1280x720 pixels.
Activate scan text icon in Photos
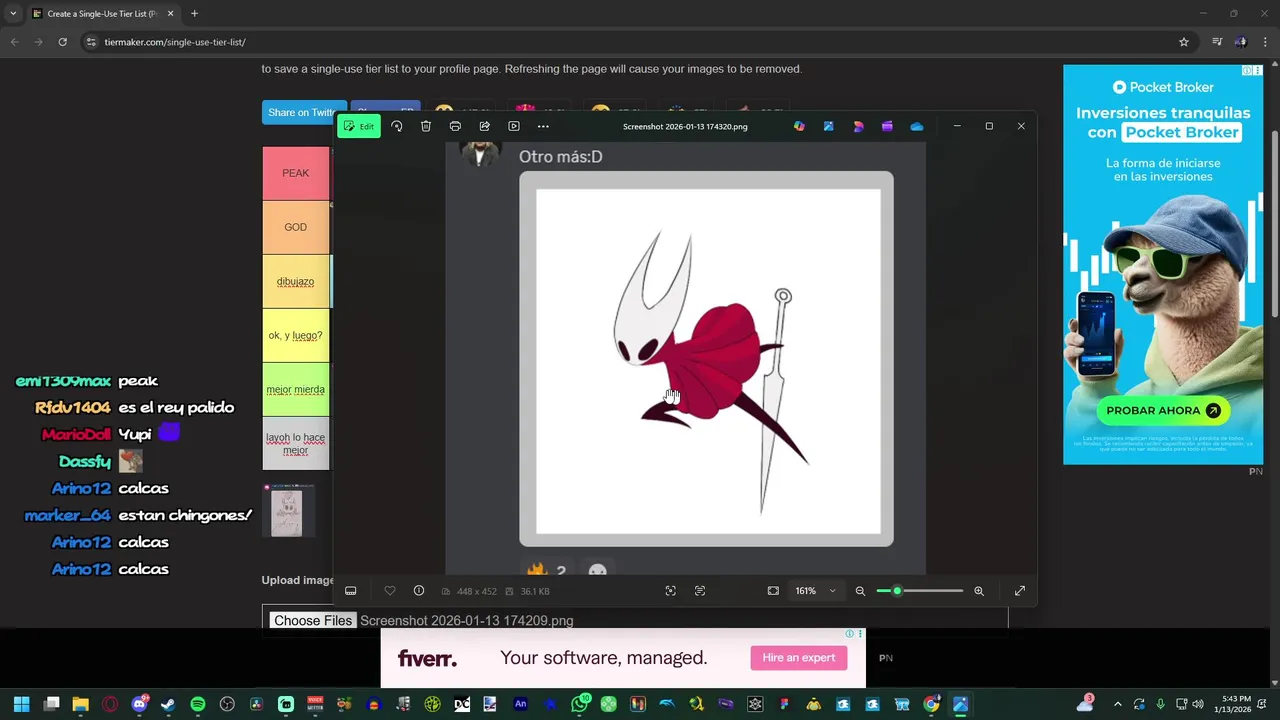[700, 591]
